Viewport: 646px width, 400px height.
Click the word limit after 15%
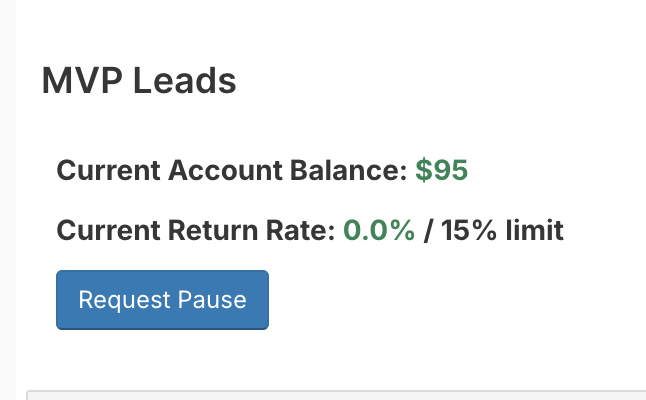(x=535, y=232)
